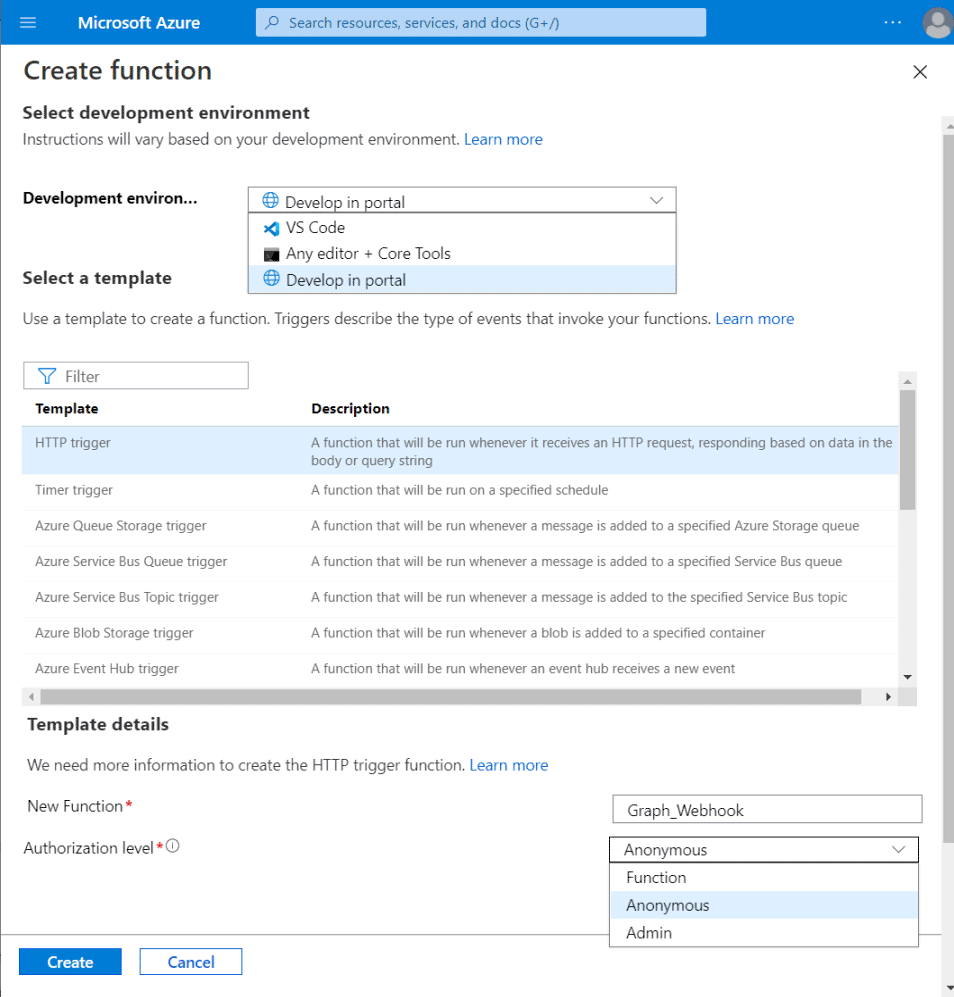Open Learn more about HTTP trigger details
The height and width of the screenshot is (997, 954).
pos(508,765)
